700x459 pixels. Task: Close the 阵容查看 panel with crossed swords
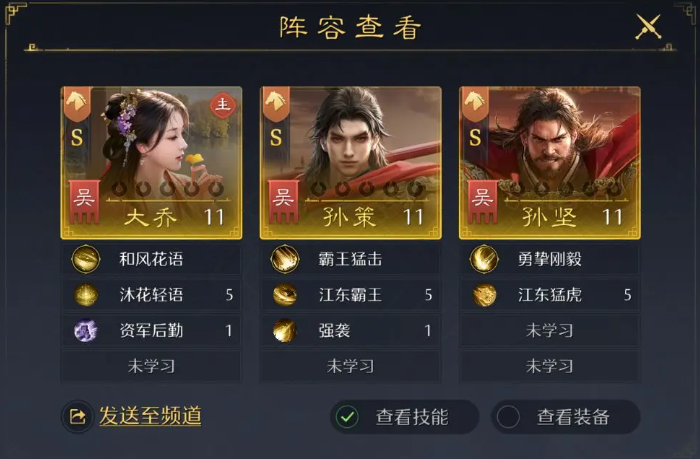tap(649, 27)
